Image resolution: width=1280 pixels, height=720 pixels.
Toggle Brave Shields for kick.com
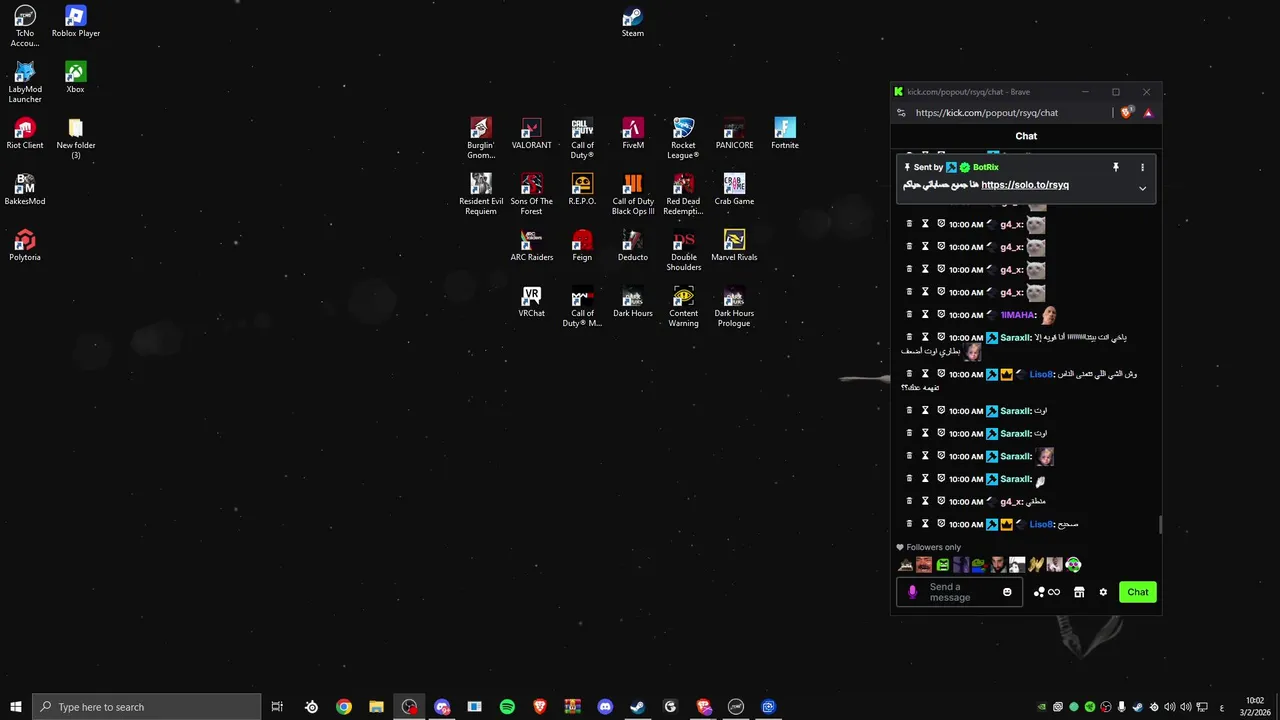[1127, 113]
